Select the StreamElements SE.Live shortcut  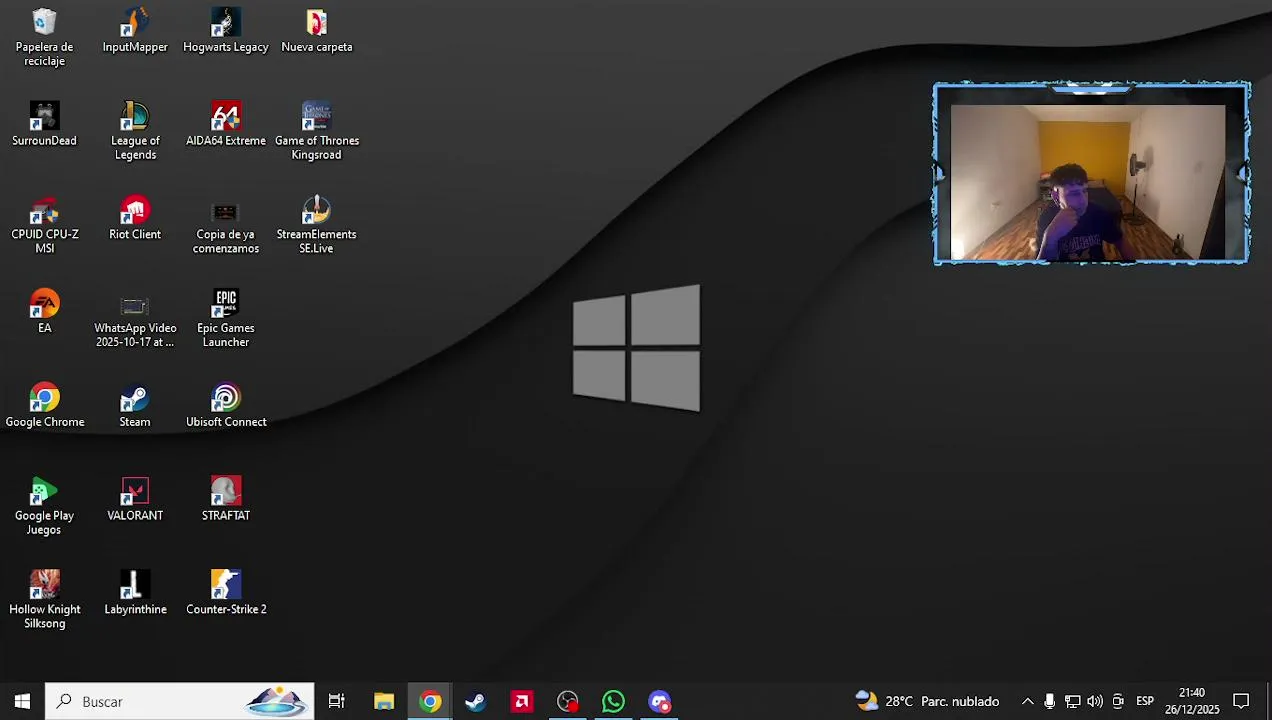(x=317, y=225)
